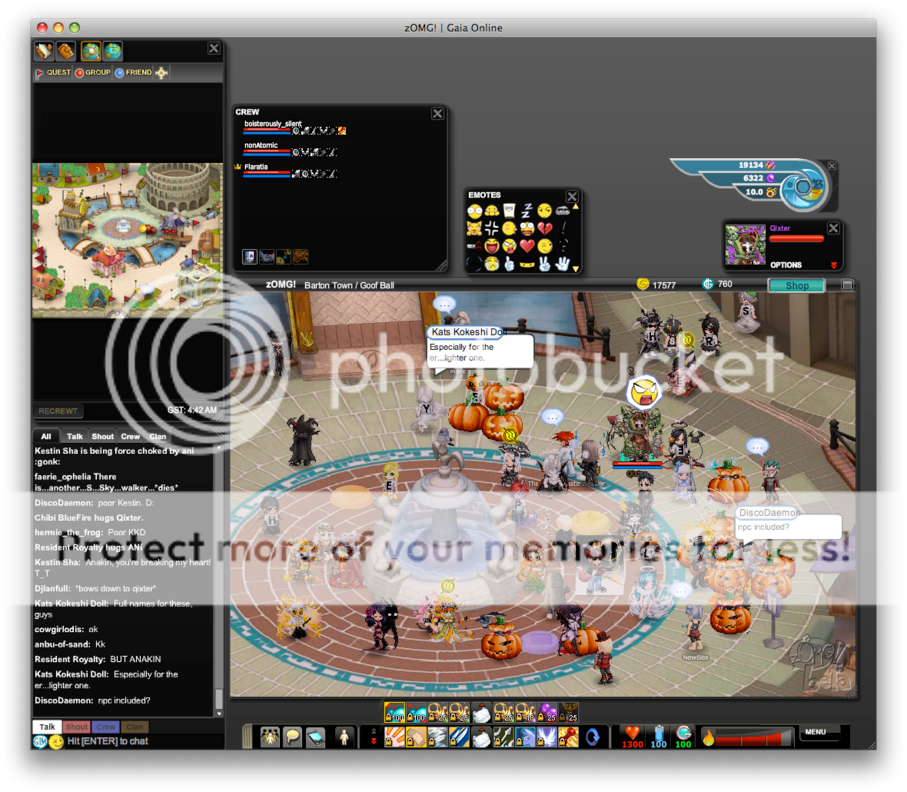Image resolution: width=907 pixels, height=792 pixels.
Task: Click the stand/sit avatar pose icon
Action: (344, 738)
